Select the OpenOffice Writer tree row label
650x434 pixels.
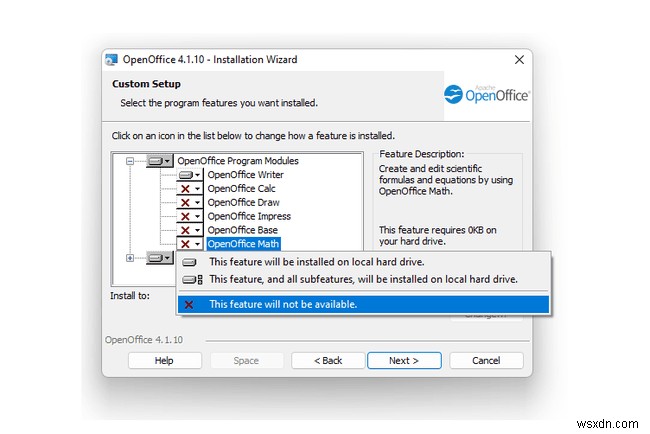(x=245, y=175)
